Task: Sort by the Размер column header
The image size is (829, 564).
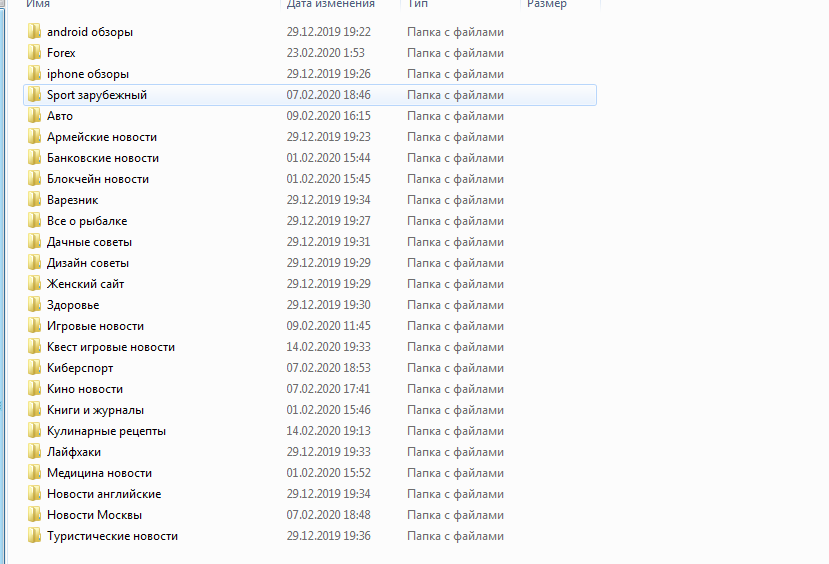Action: 547,4
